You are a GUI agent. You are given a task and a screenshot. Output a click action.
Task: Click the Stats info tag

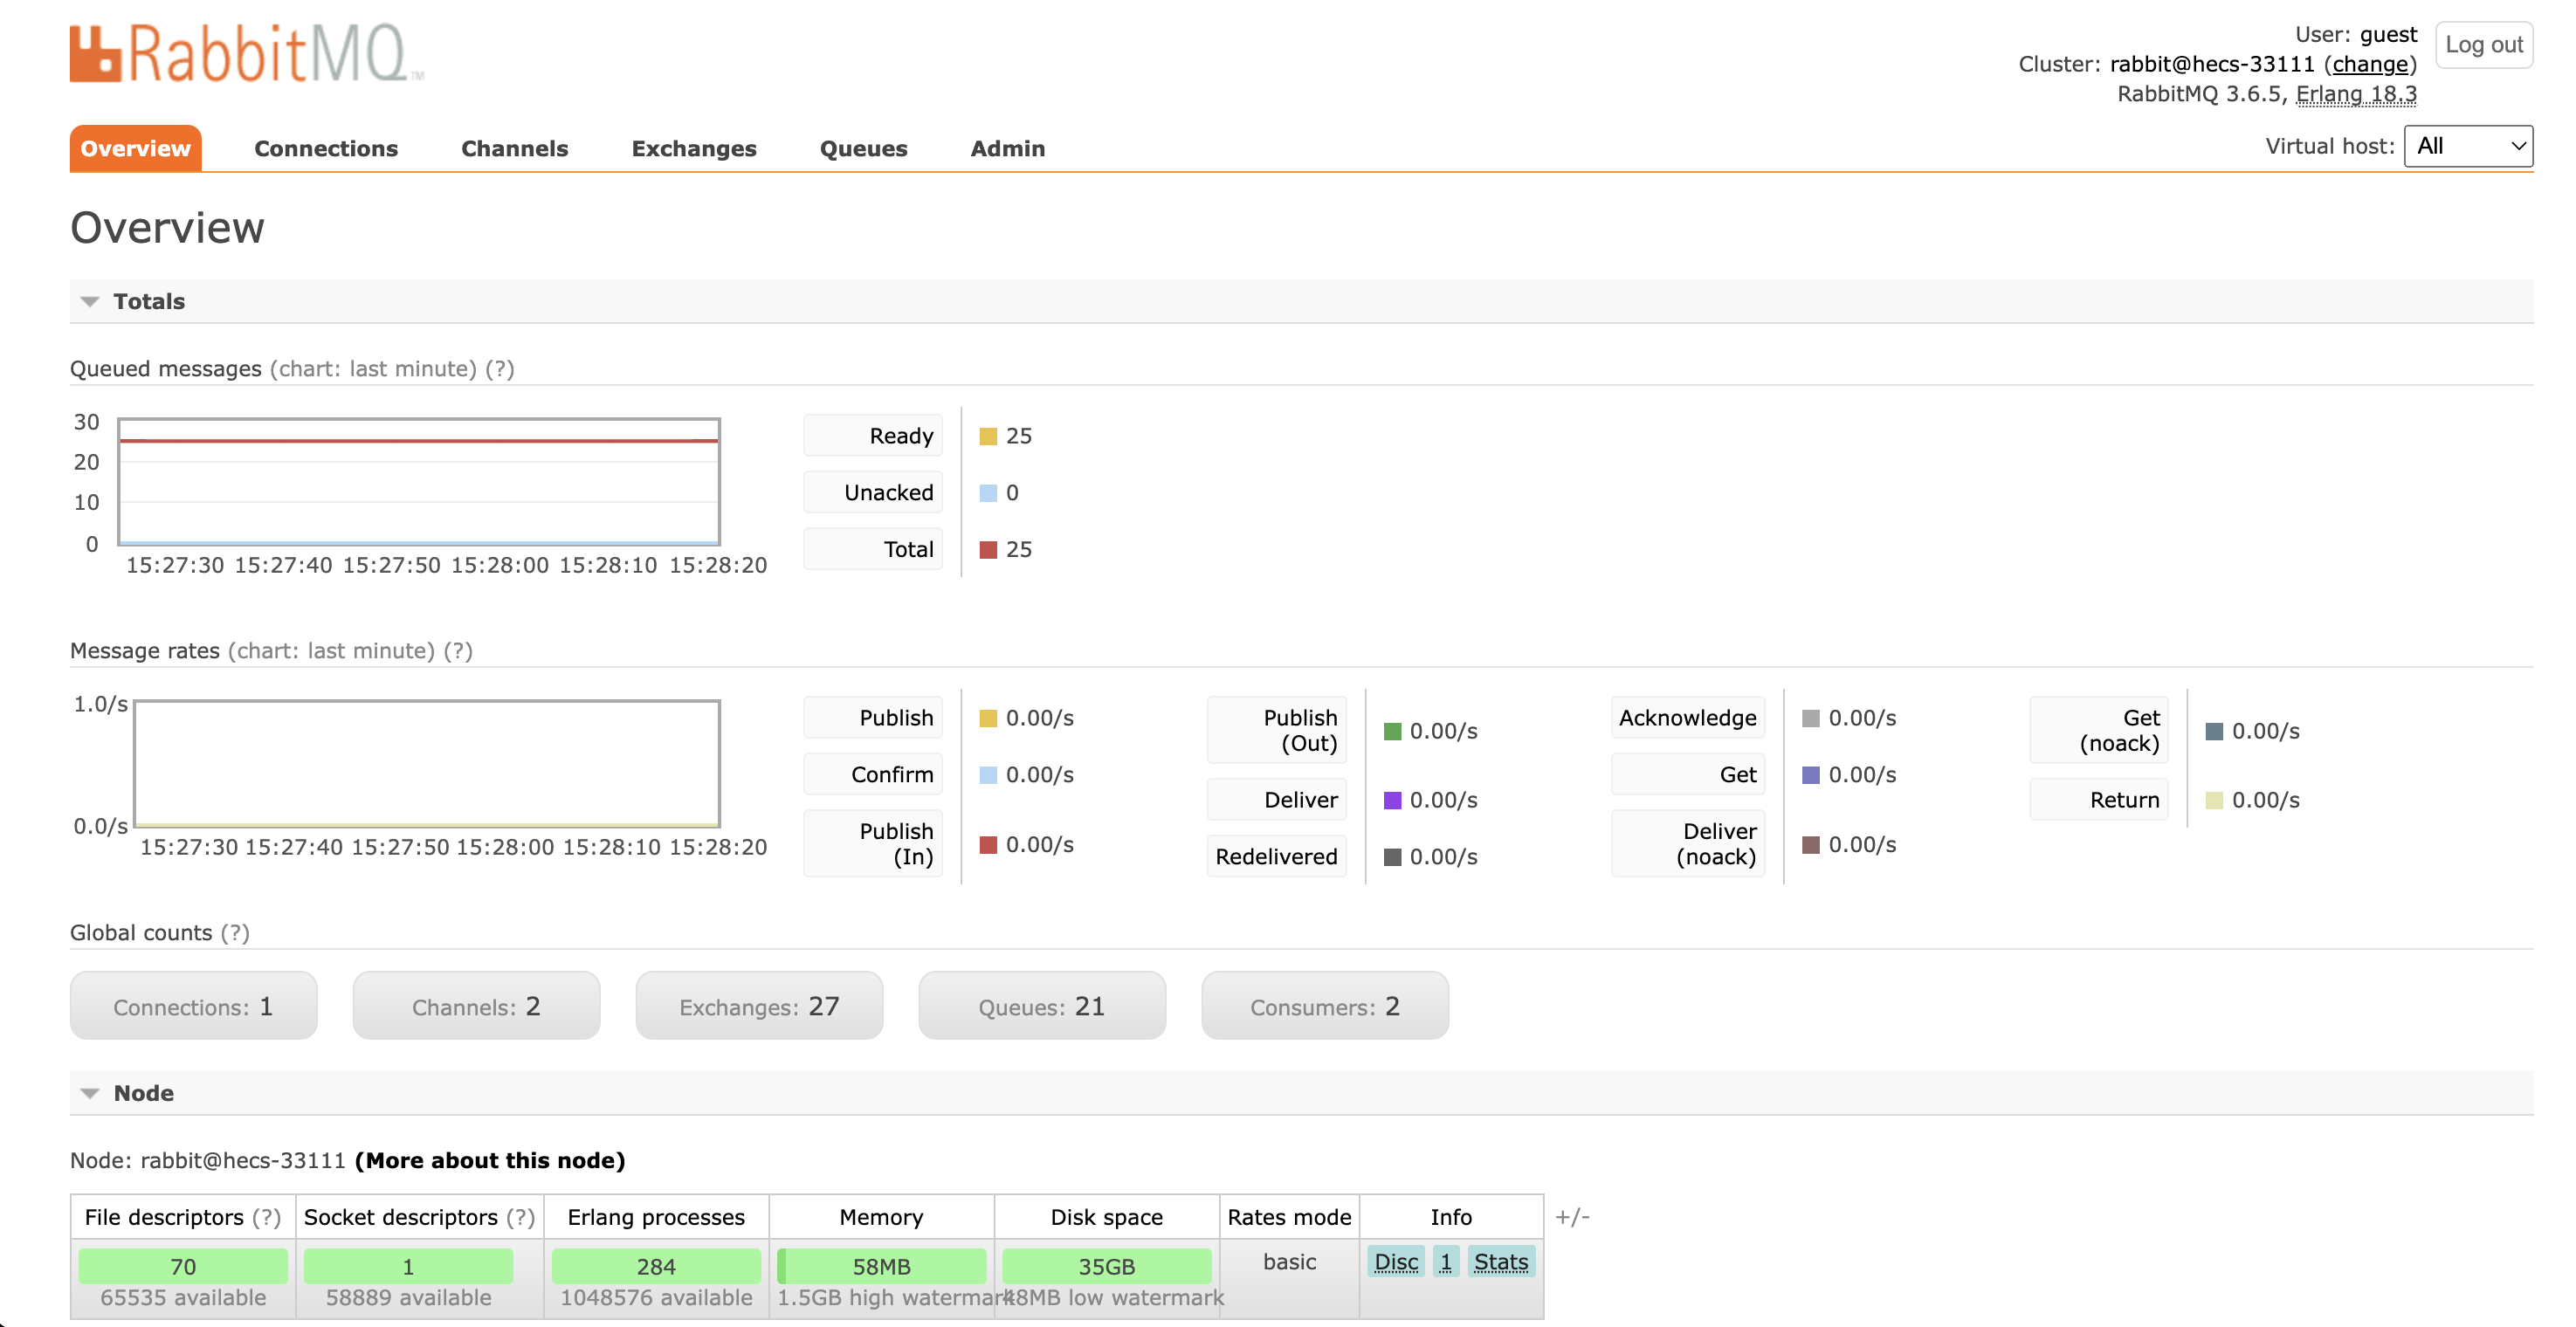tap(1500, 1262)
